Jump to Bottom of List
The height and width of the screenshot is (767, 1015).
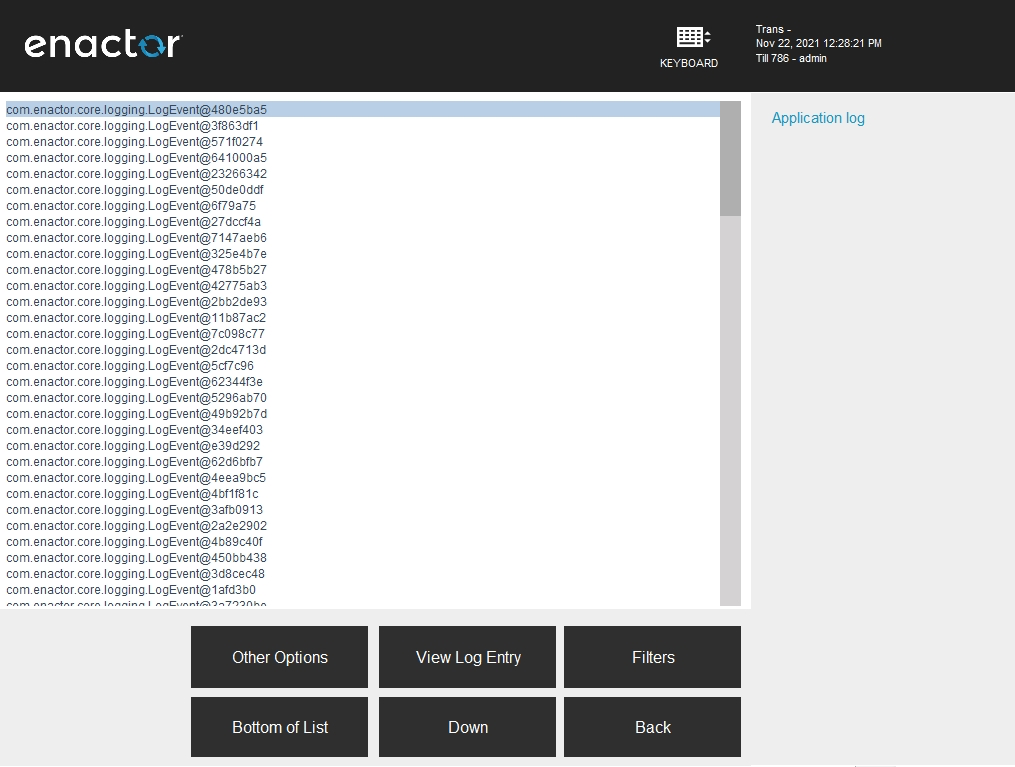279,727
